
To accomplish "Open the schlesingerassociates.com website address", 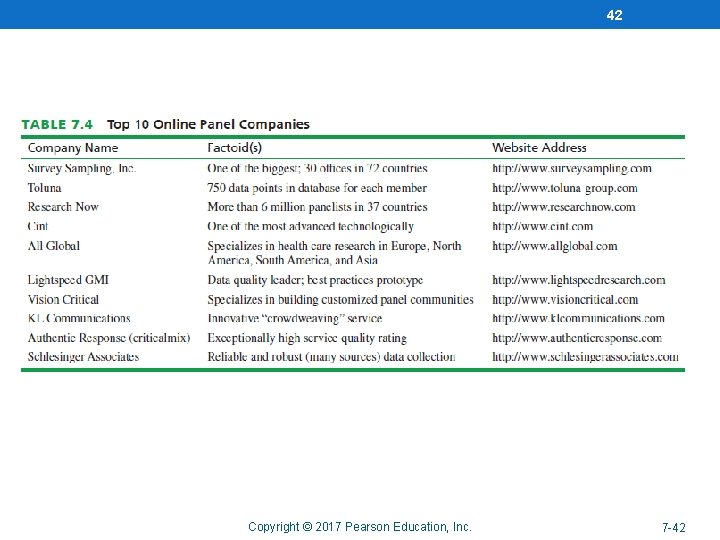I will [585, 357].
